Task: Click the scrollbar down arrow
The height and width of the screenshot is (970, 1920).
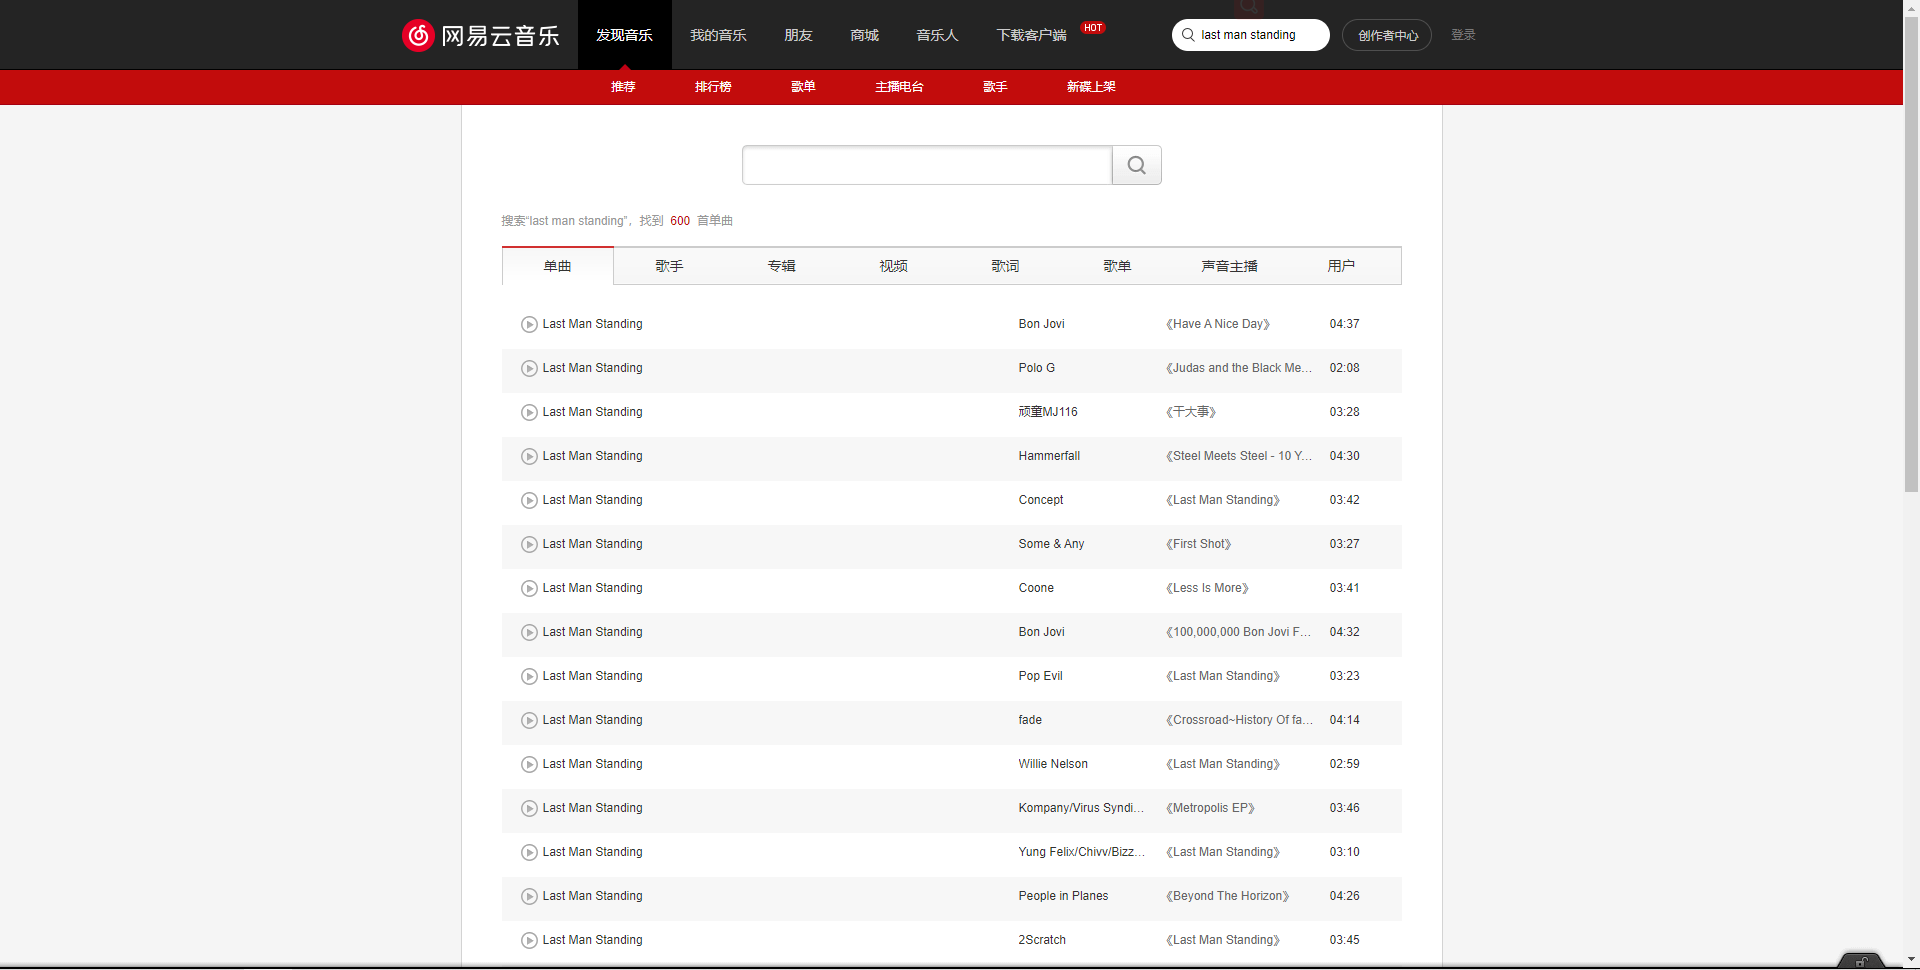Action: click(x=1911, y=961)
